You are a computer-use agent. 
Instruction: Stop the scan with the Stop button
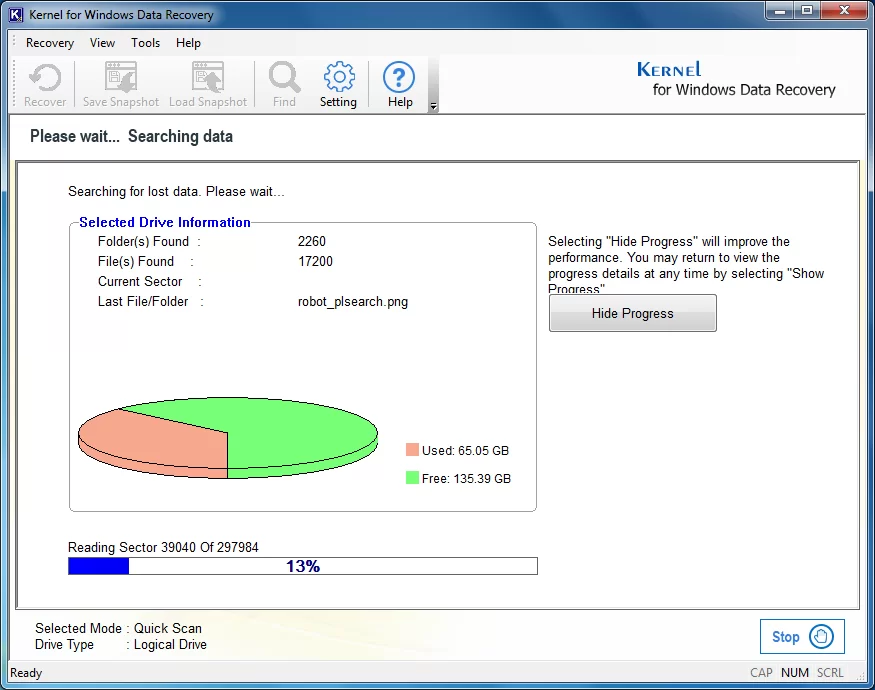(802, 637)
